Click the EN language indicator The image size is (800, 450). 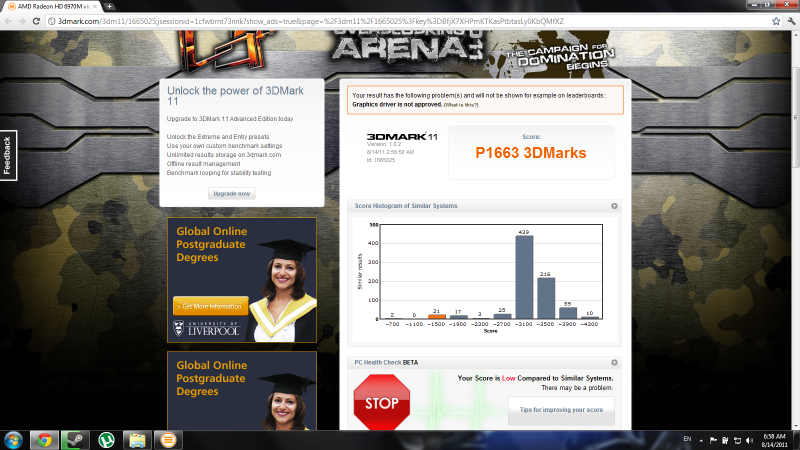(x=687, y=439)
